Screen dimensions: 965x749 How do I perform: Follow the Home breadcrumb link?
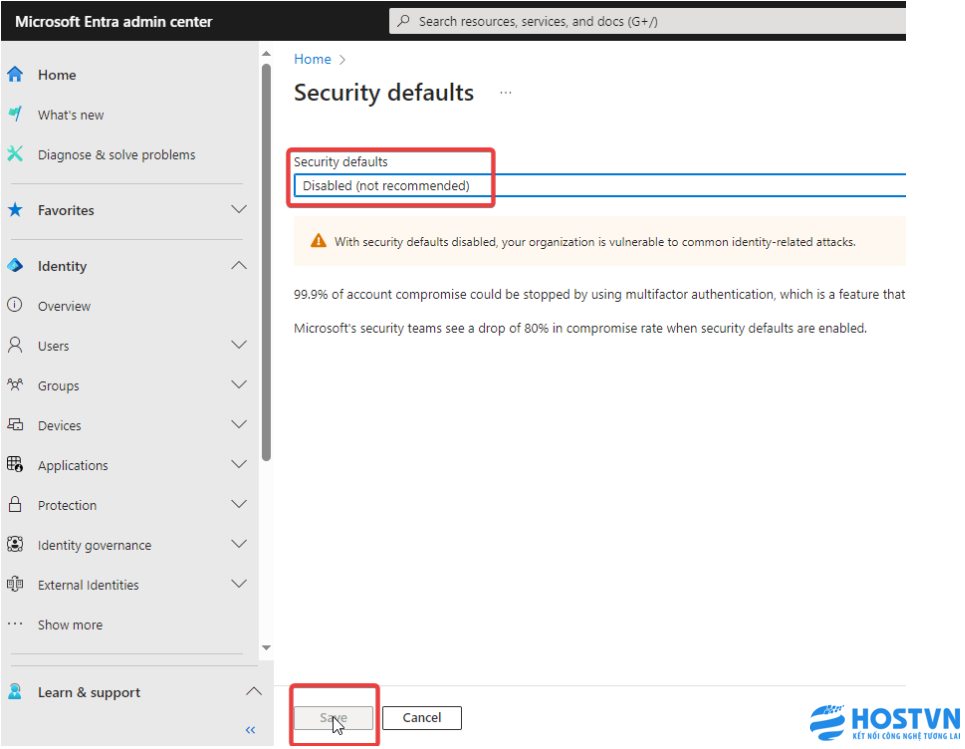pyautogui.click(x=312, y=59)
